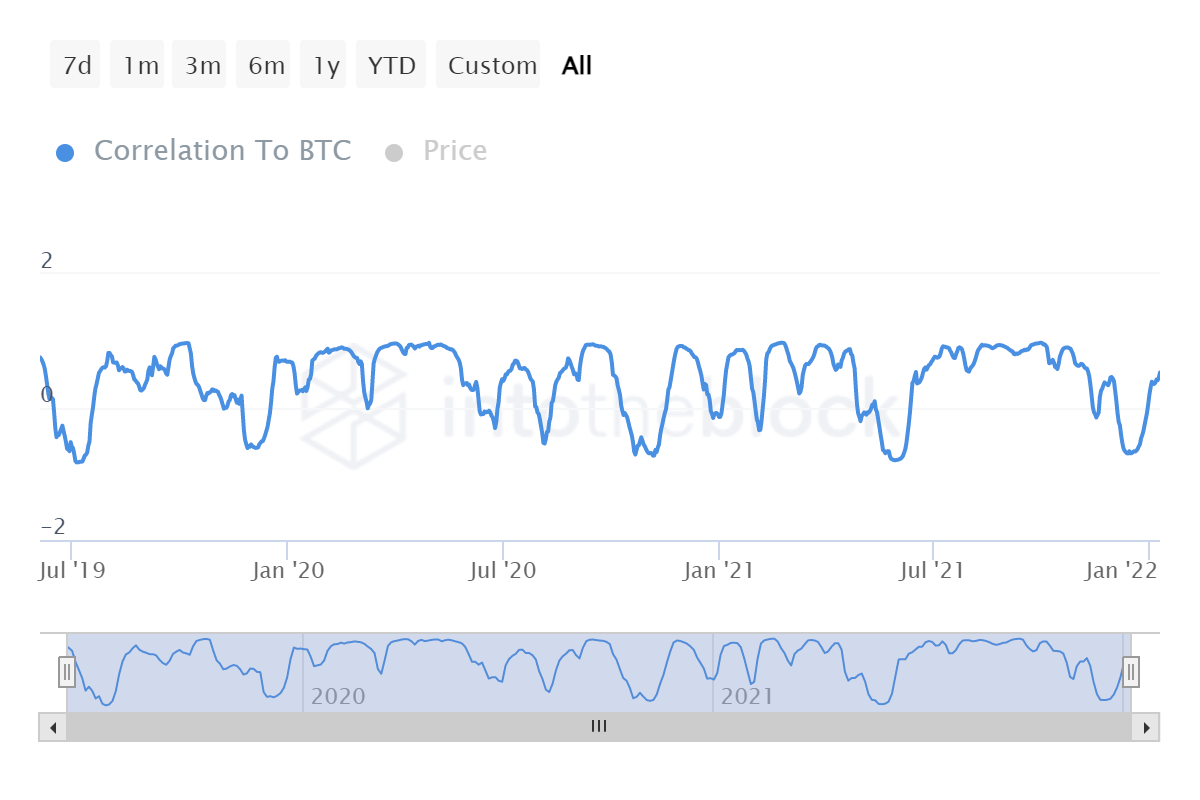Screen dimensions: 1200x800
Task: Toggle the Correlation To BTC series
Action: [222, 151]
